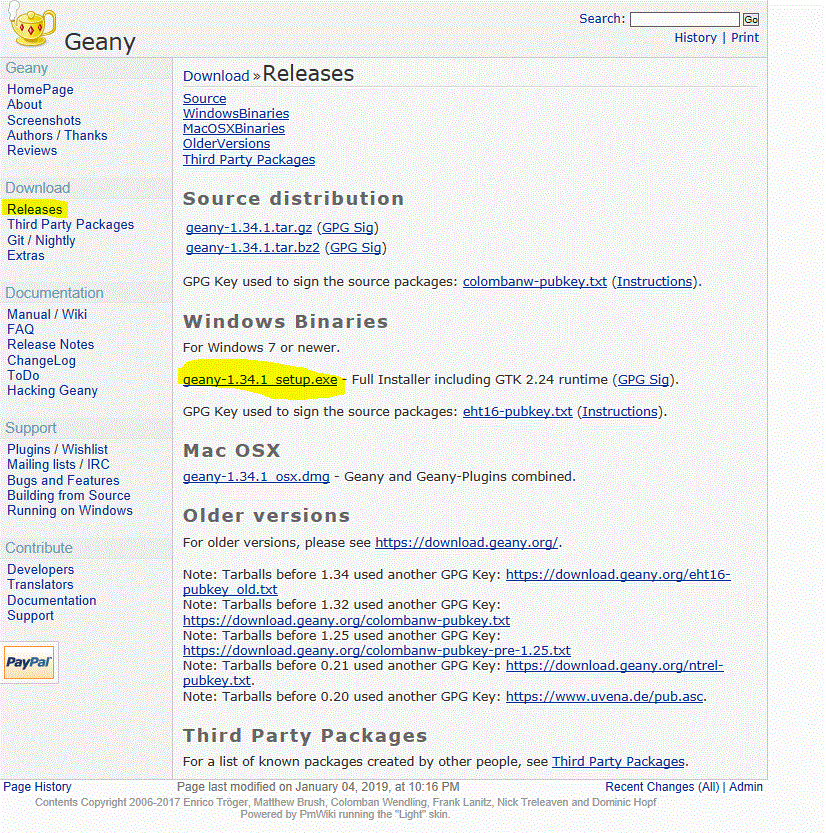826x833 pixels.
Task: Open GPG Sig for the tar.bz2
Action: (356, 248)
